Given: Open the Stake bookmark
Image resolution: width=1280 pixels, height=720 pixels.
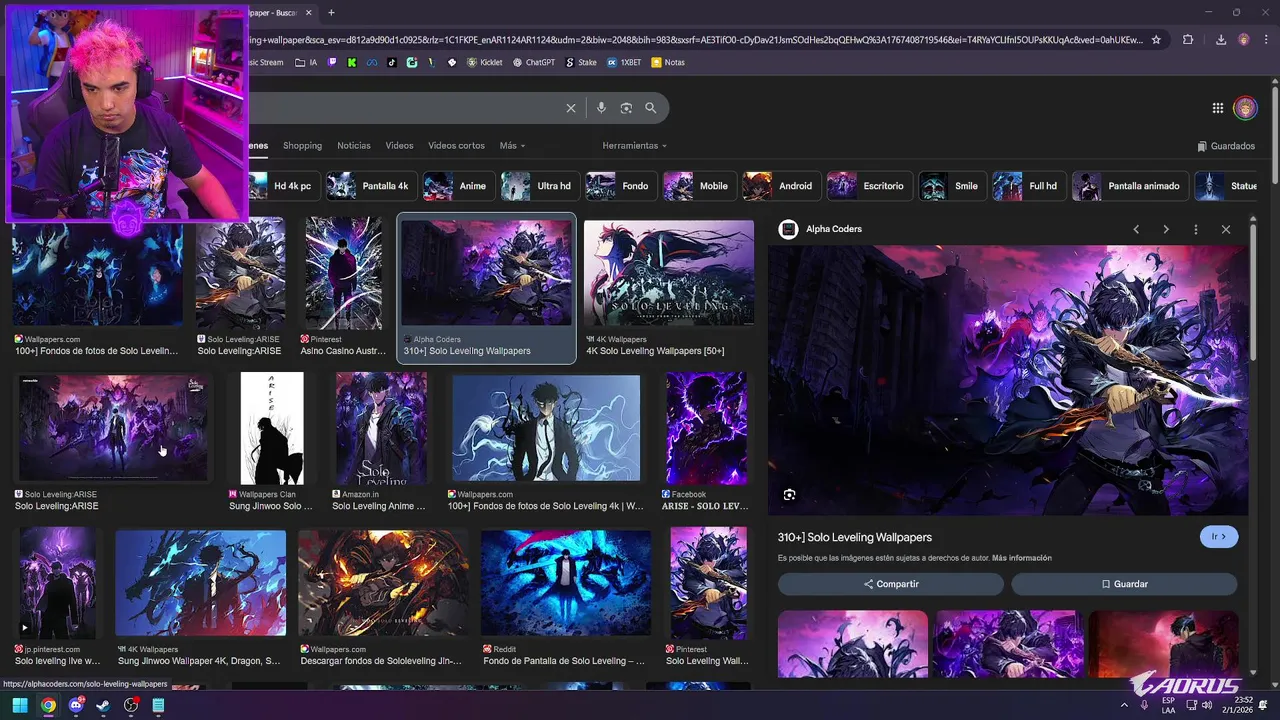Looking at the screenshot, I should [581, 62].
